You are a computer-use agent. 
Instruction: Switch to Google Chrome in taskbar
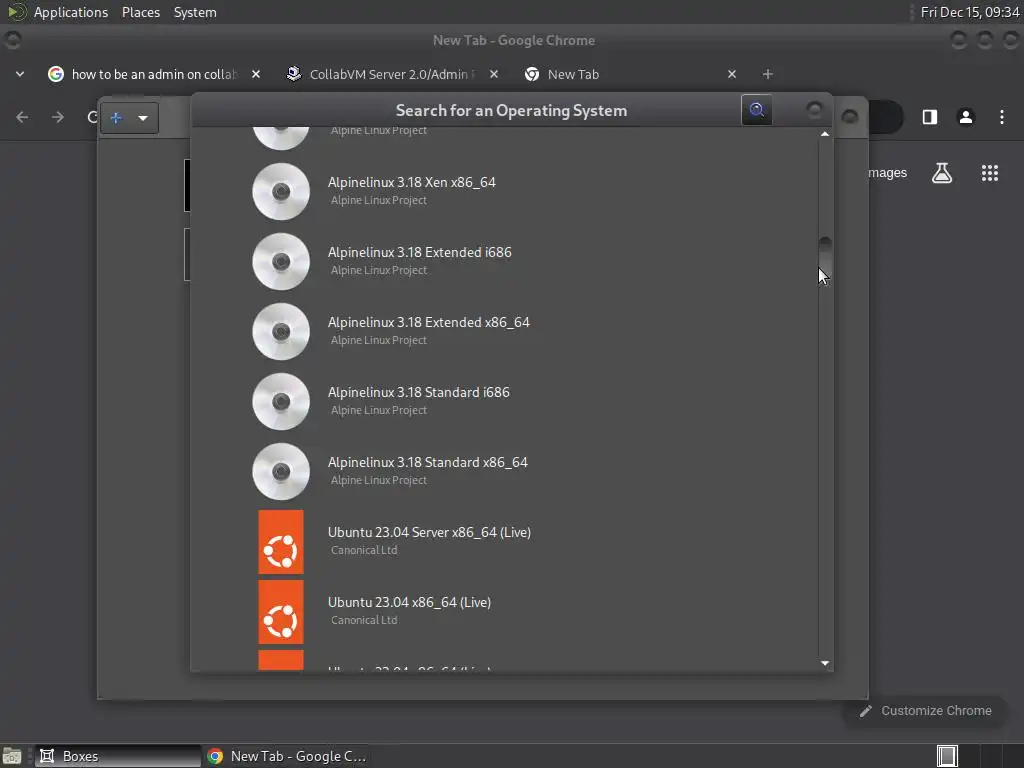tap(287, 756)
